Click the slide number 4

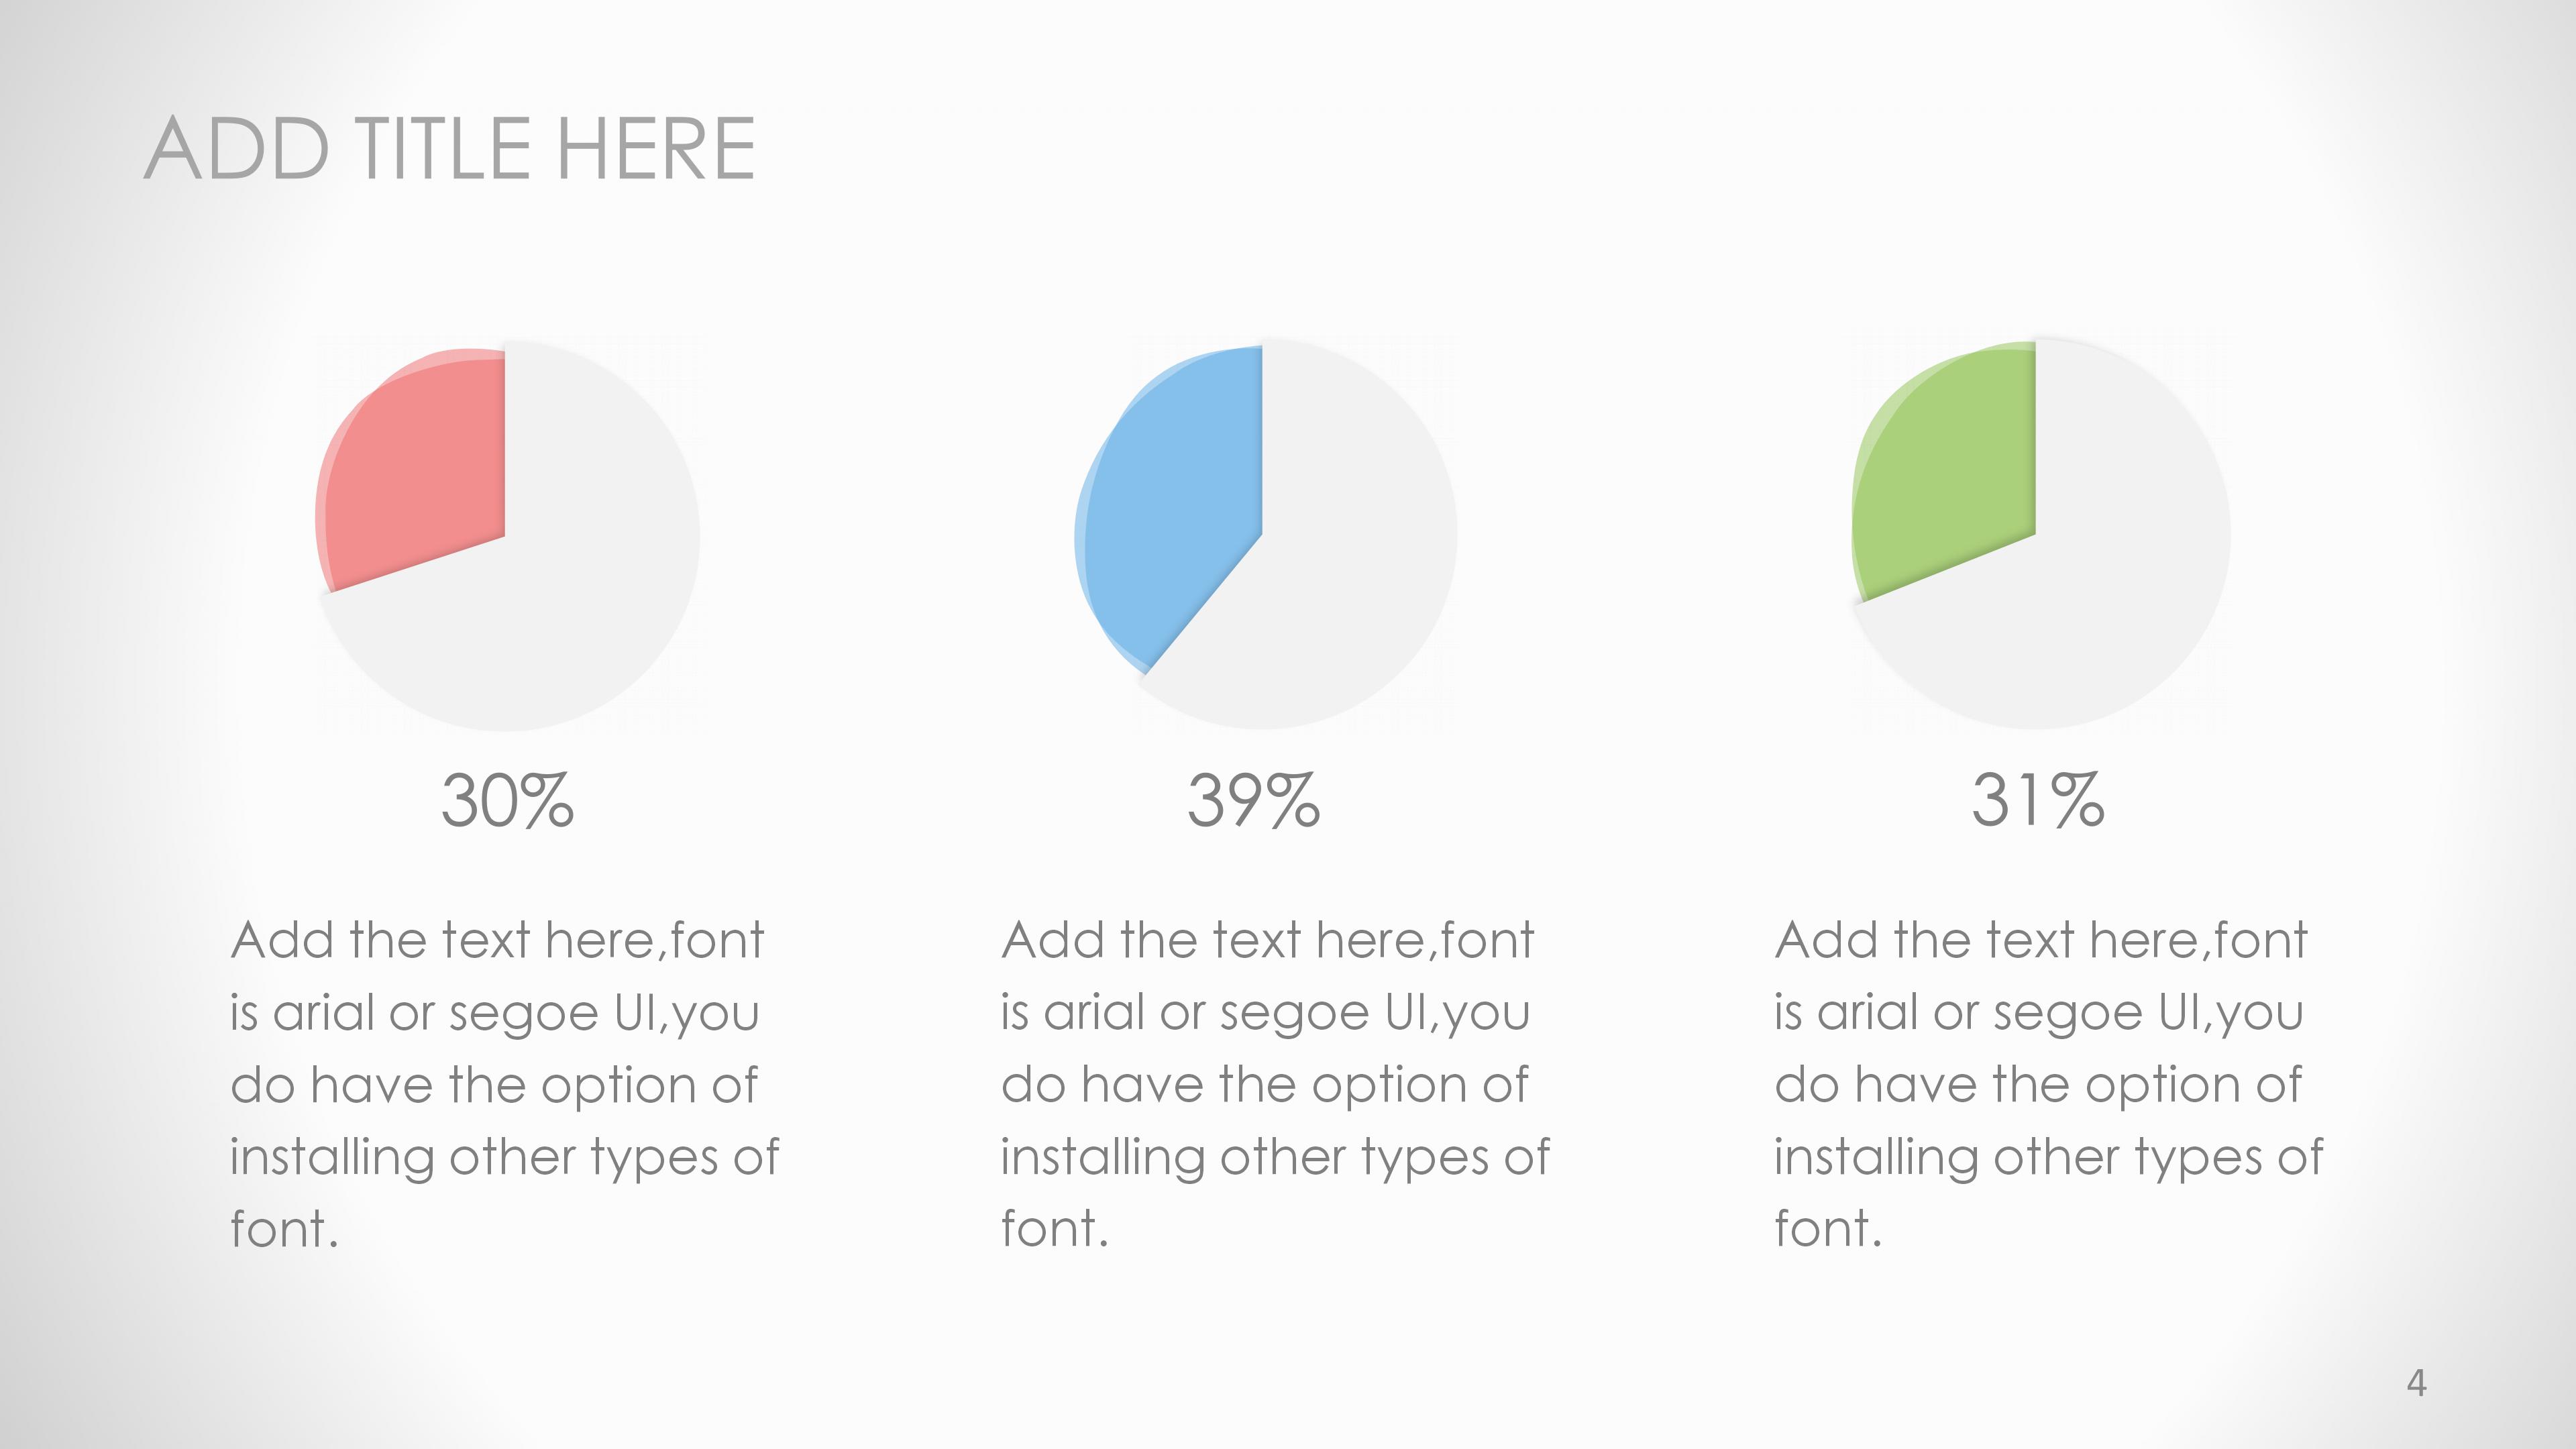coord(2416,1383)
